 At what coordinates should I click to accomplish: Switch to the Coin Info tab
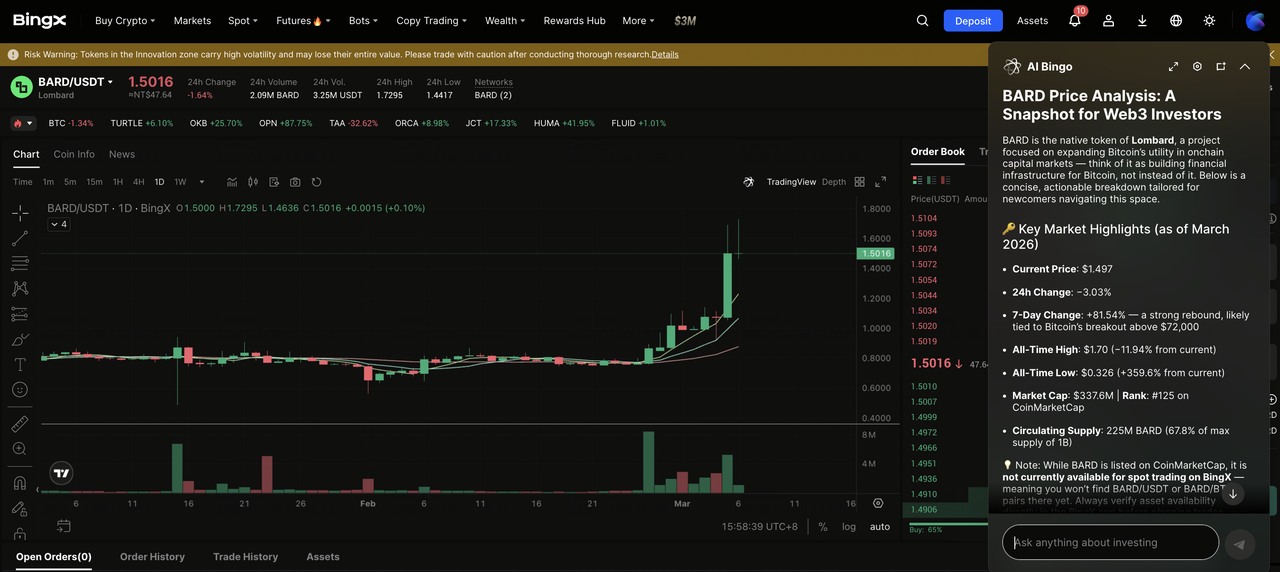[74, 154]
